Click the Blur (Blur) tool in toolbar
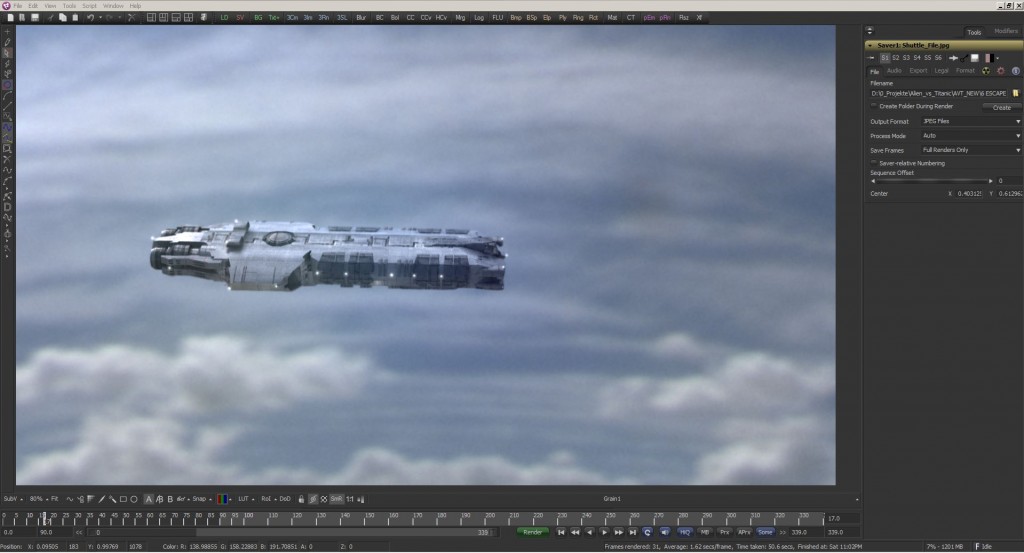 coord(361,18)
